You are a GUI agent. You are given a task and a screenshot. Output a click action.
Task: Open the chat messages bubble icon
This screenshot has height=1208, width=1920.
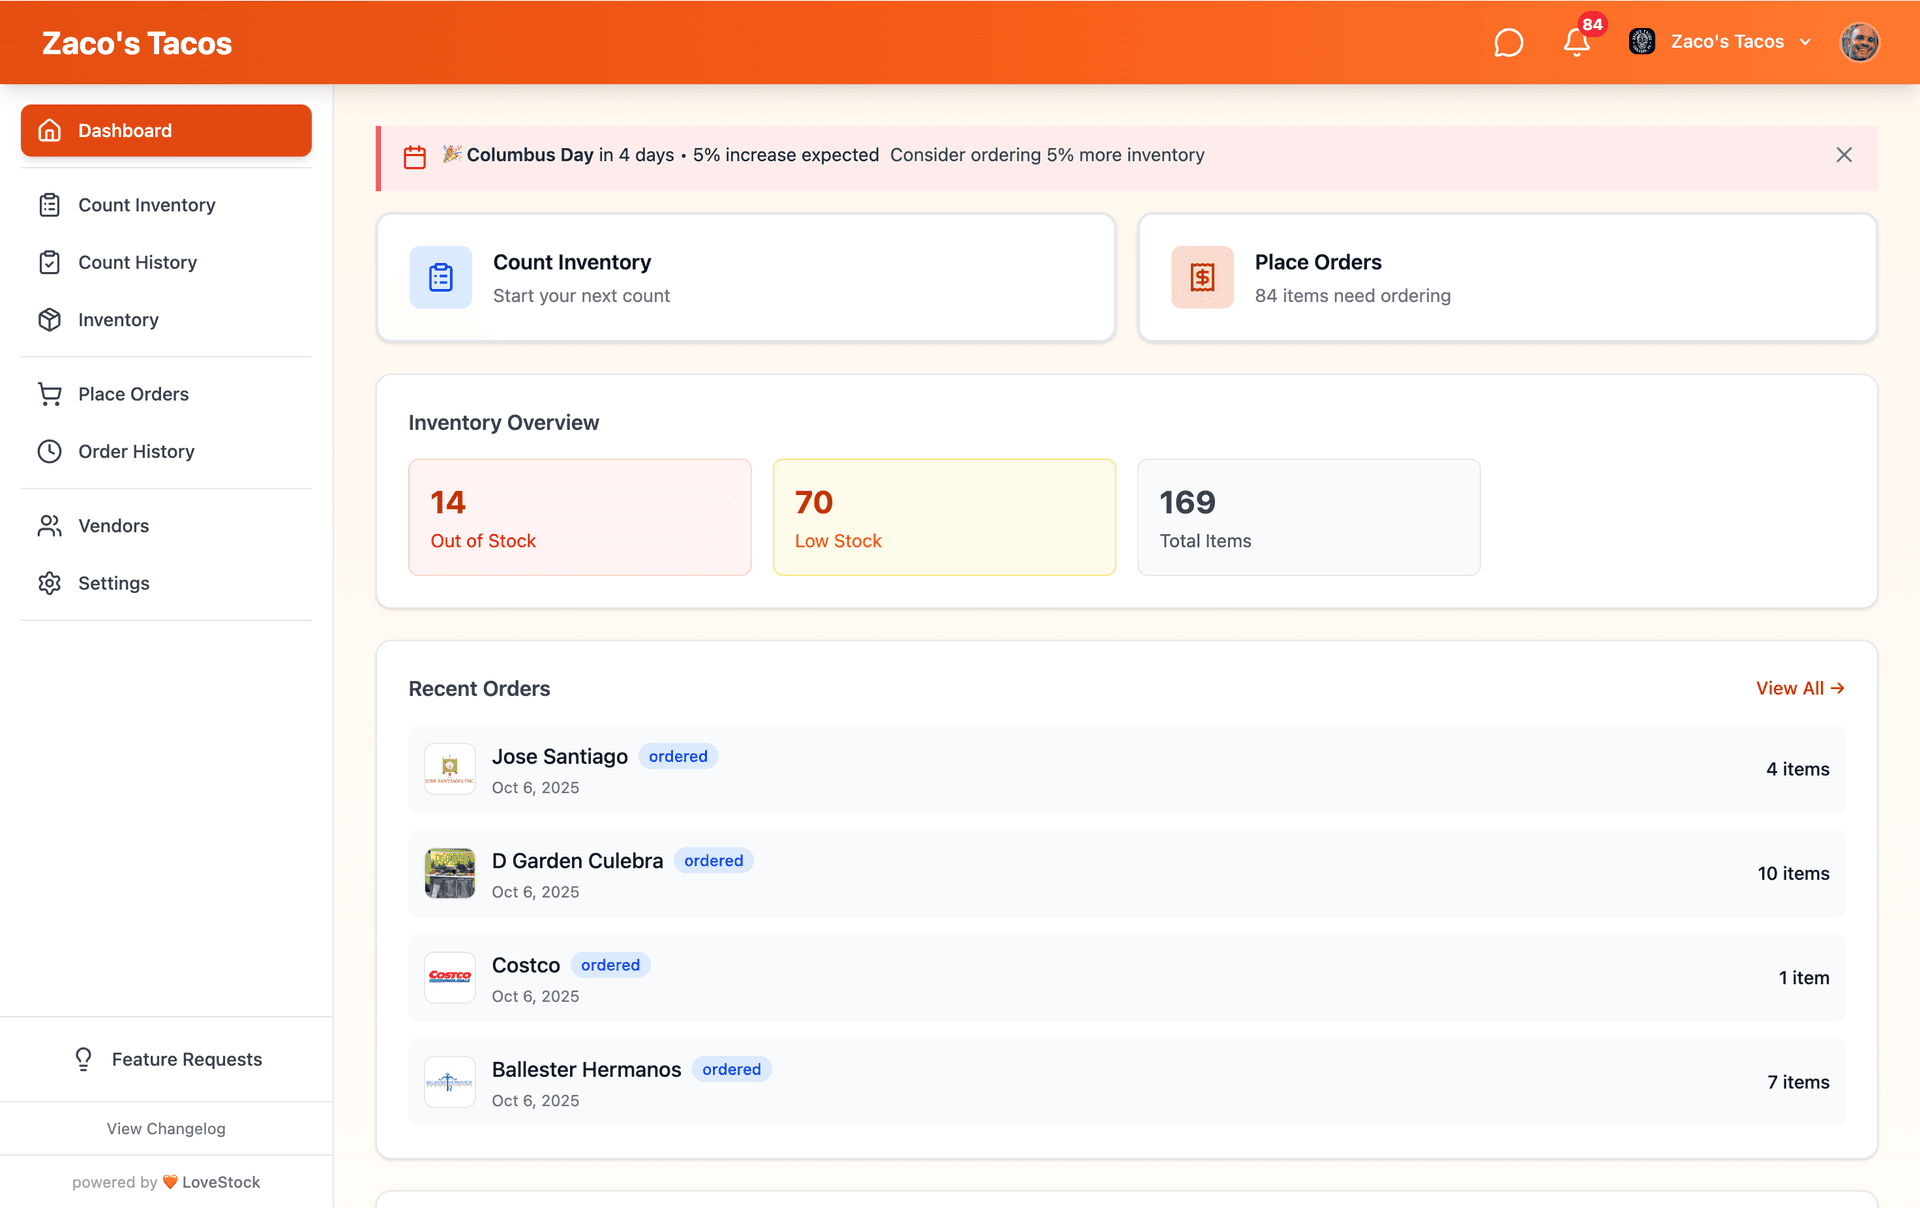click(1508, 43)
